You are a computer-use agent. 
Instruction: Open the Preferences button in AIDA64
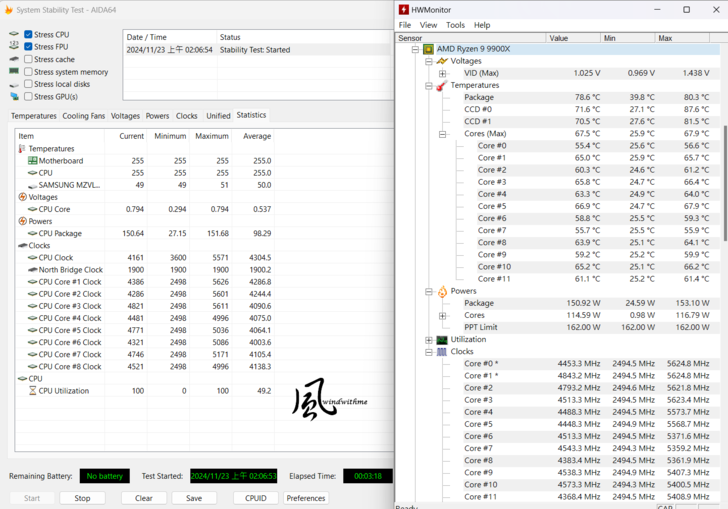click(x=306, y=498)
